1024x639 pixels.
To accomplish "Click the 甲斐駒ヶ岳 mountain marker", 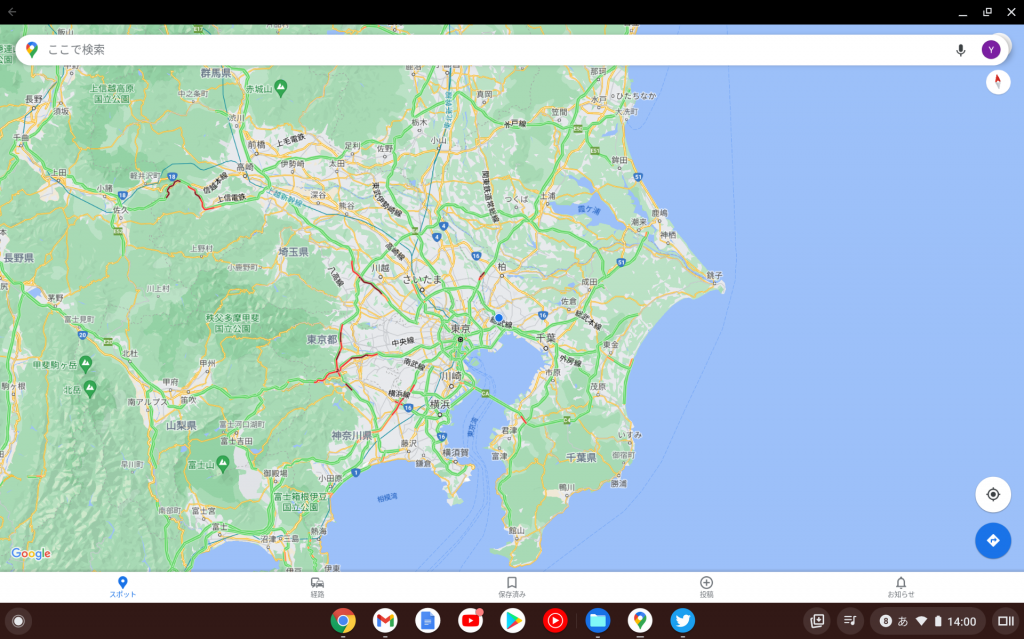I will [x=86, y=363].
